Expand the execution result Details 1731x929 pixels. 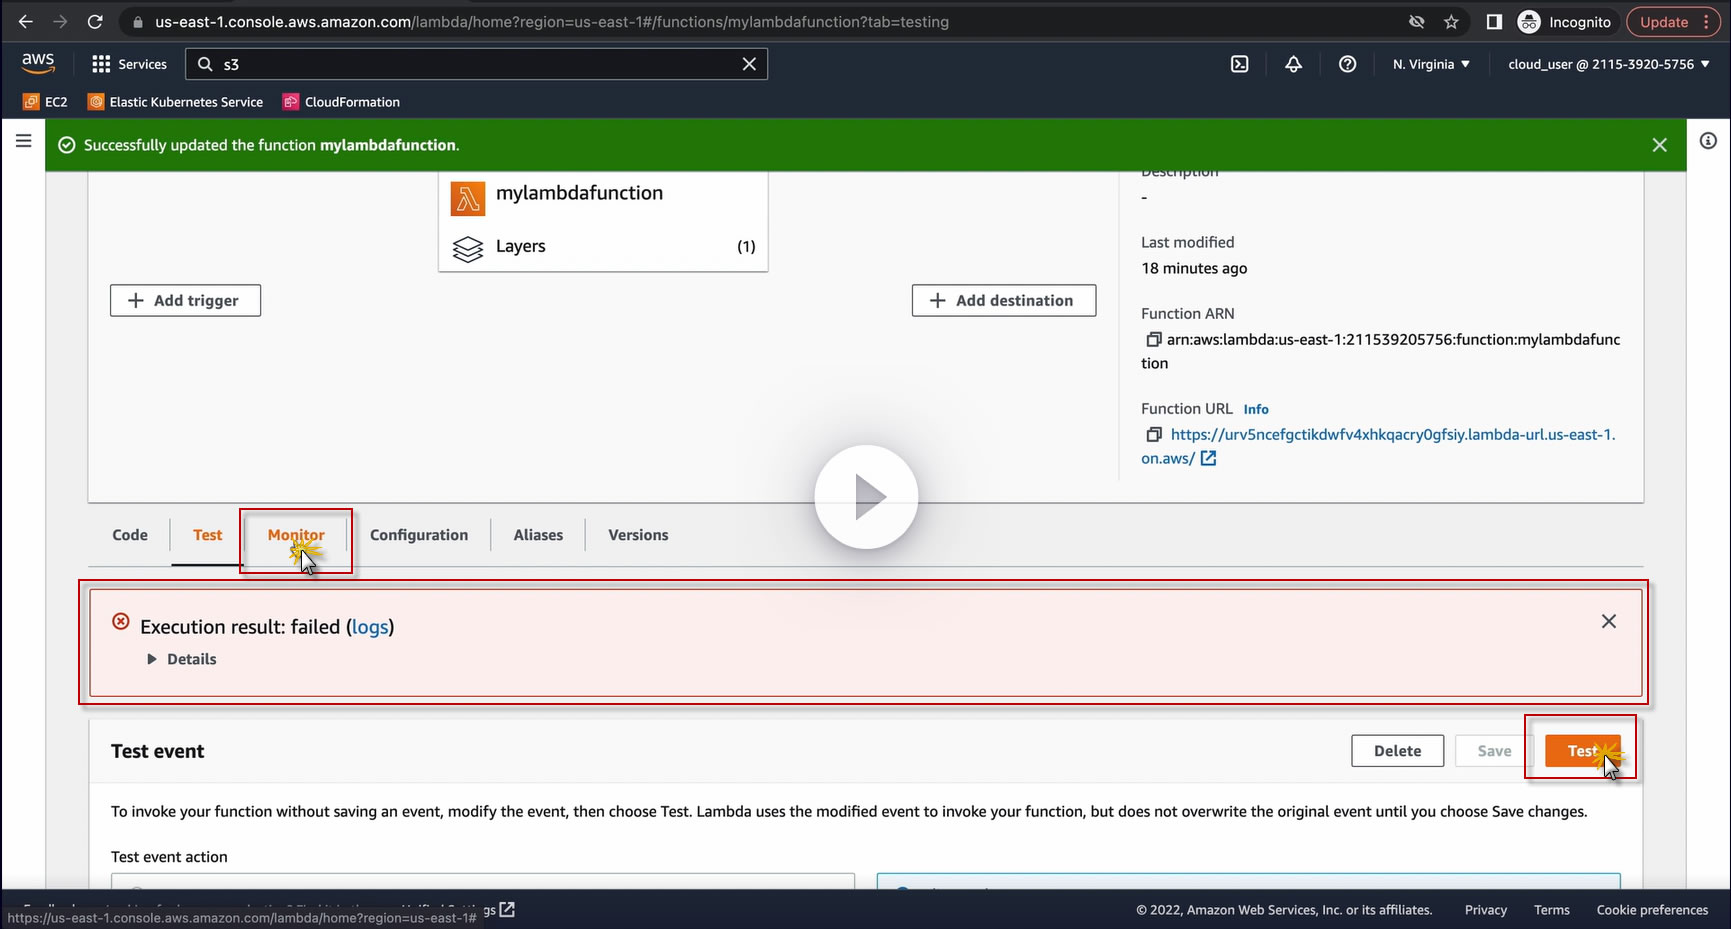pyautogui.click(x=182, y=659)
